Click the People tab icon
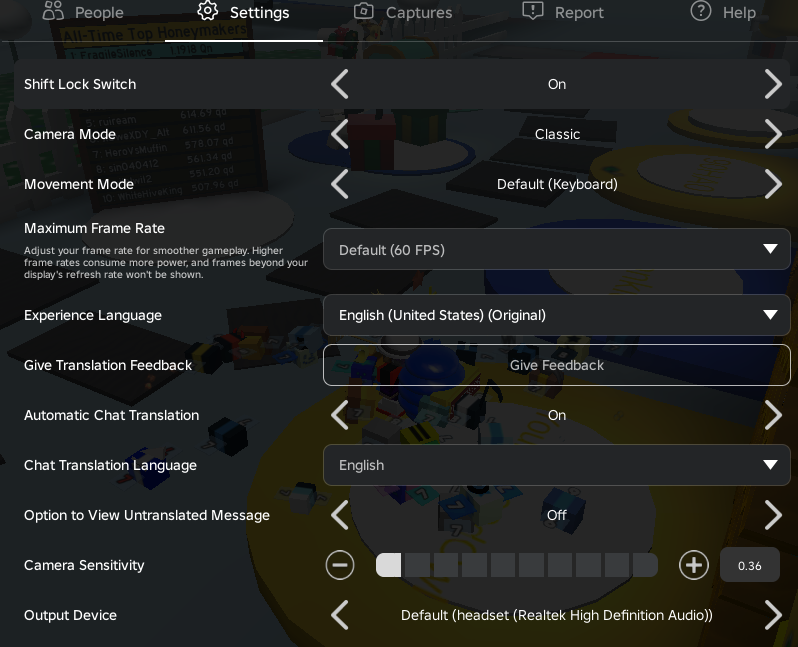The height and width of the screenshot is (647, 798). pyautogui.click(x=53, y=10)
